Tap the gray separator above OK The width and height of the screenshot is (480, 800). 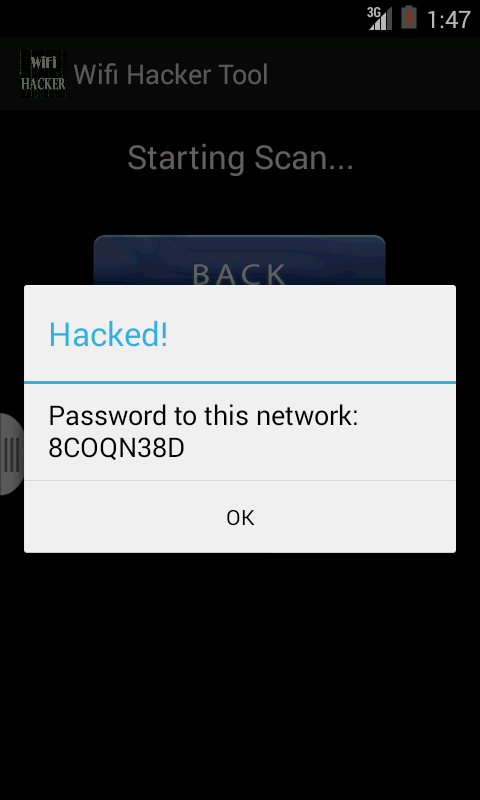click(240, 481)
